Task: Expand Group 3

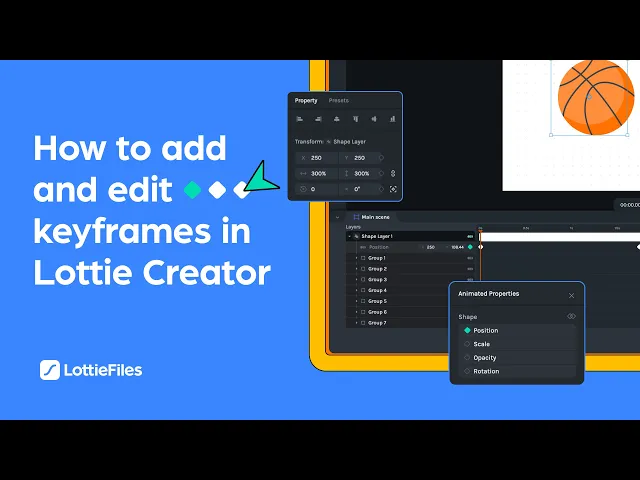Action: (356, 280)
